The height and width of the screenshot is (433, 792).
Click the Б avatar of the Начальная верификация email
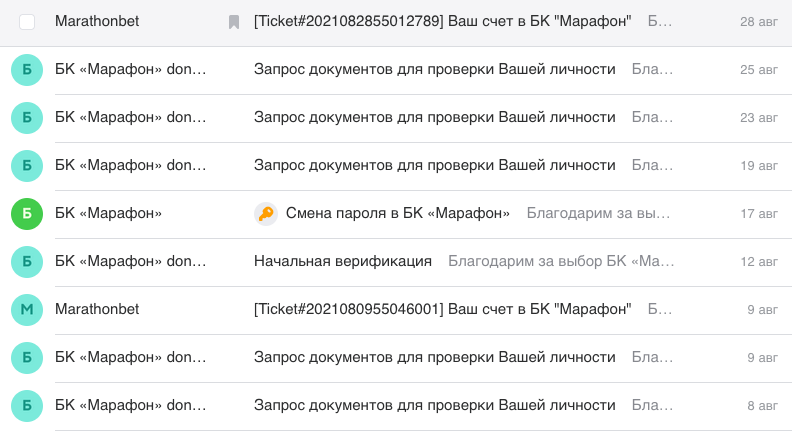click(x=27, y=261)
